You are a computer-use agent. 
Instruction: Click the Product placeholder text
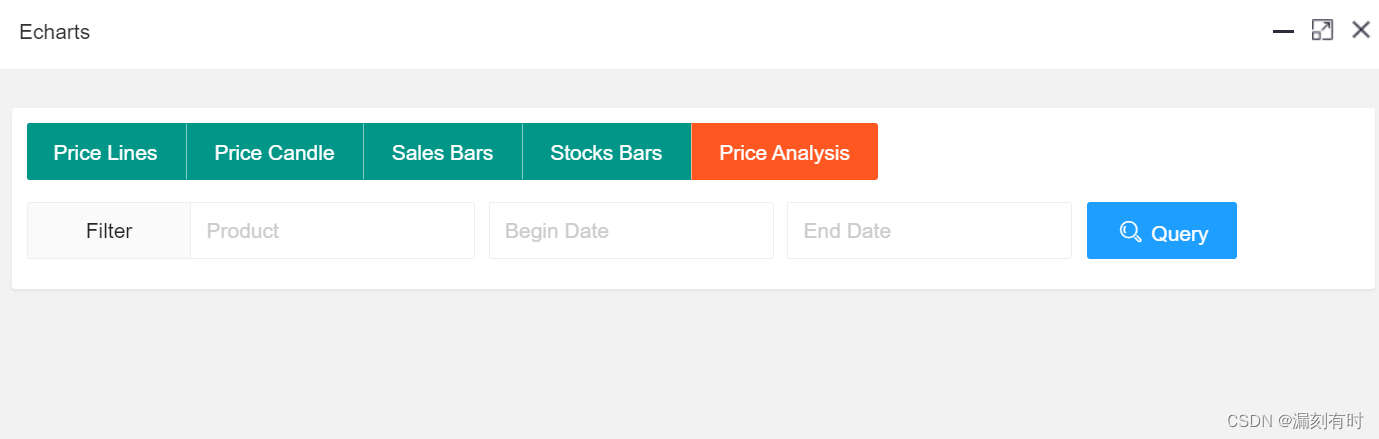243,231
